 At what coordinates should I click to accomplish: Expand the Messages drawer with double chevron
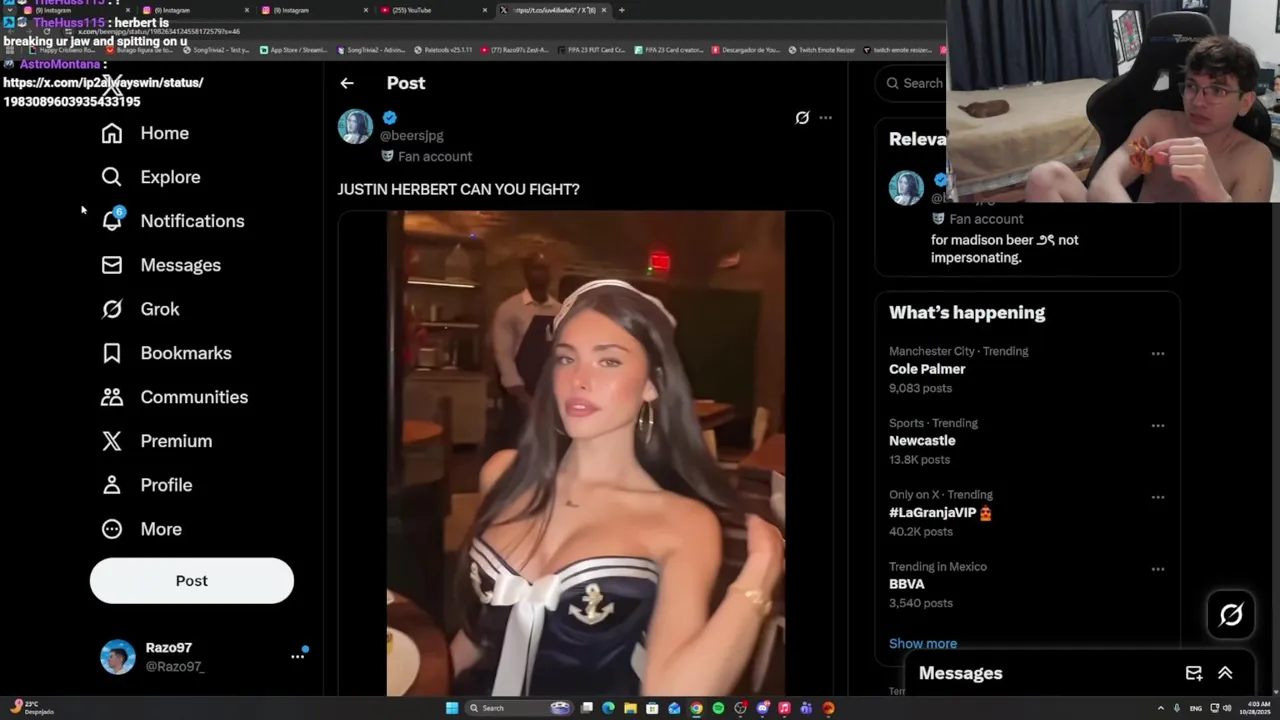(1225, 673)
